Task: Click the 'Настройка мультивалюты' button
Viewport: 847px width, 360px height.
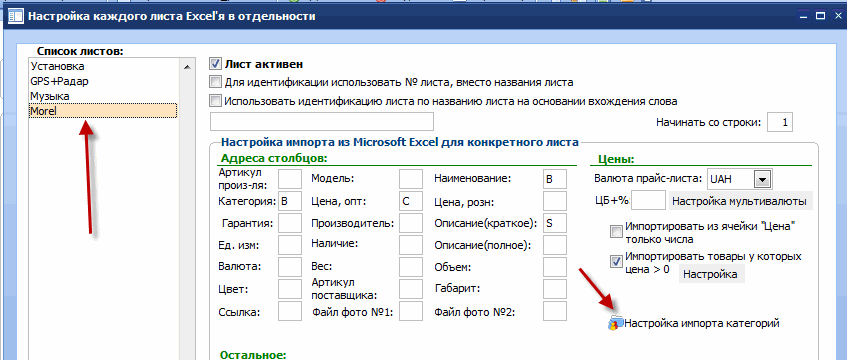Action: (x=740, y=202)
